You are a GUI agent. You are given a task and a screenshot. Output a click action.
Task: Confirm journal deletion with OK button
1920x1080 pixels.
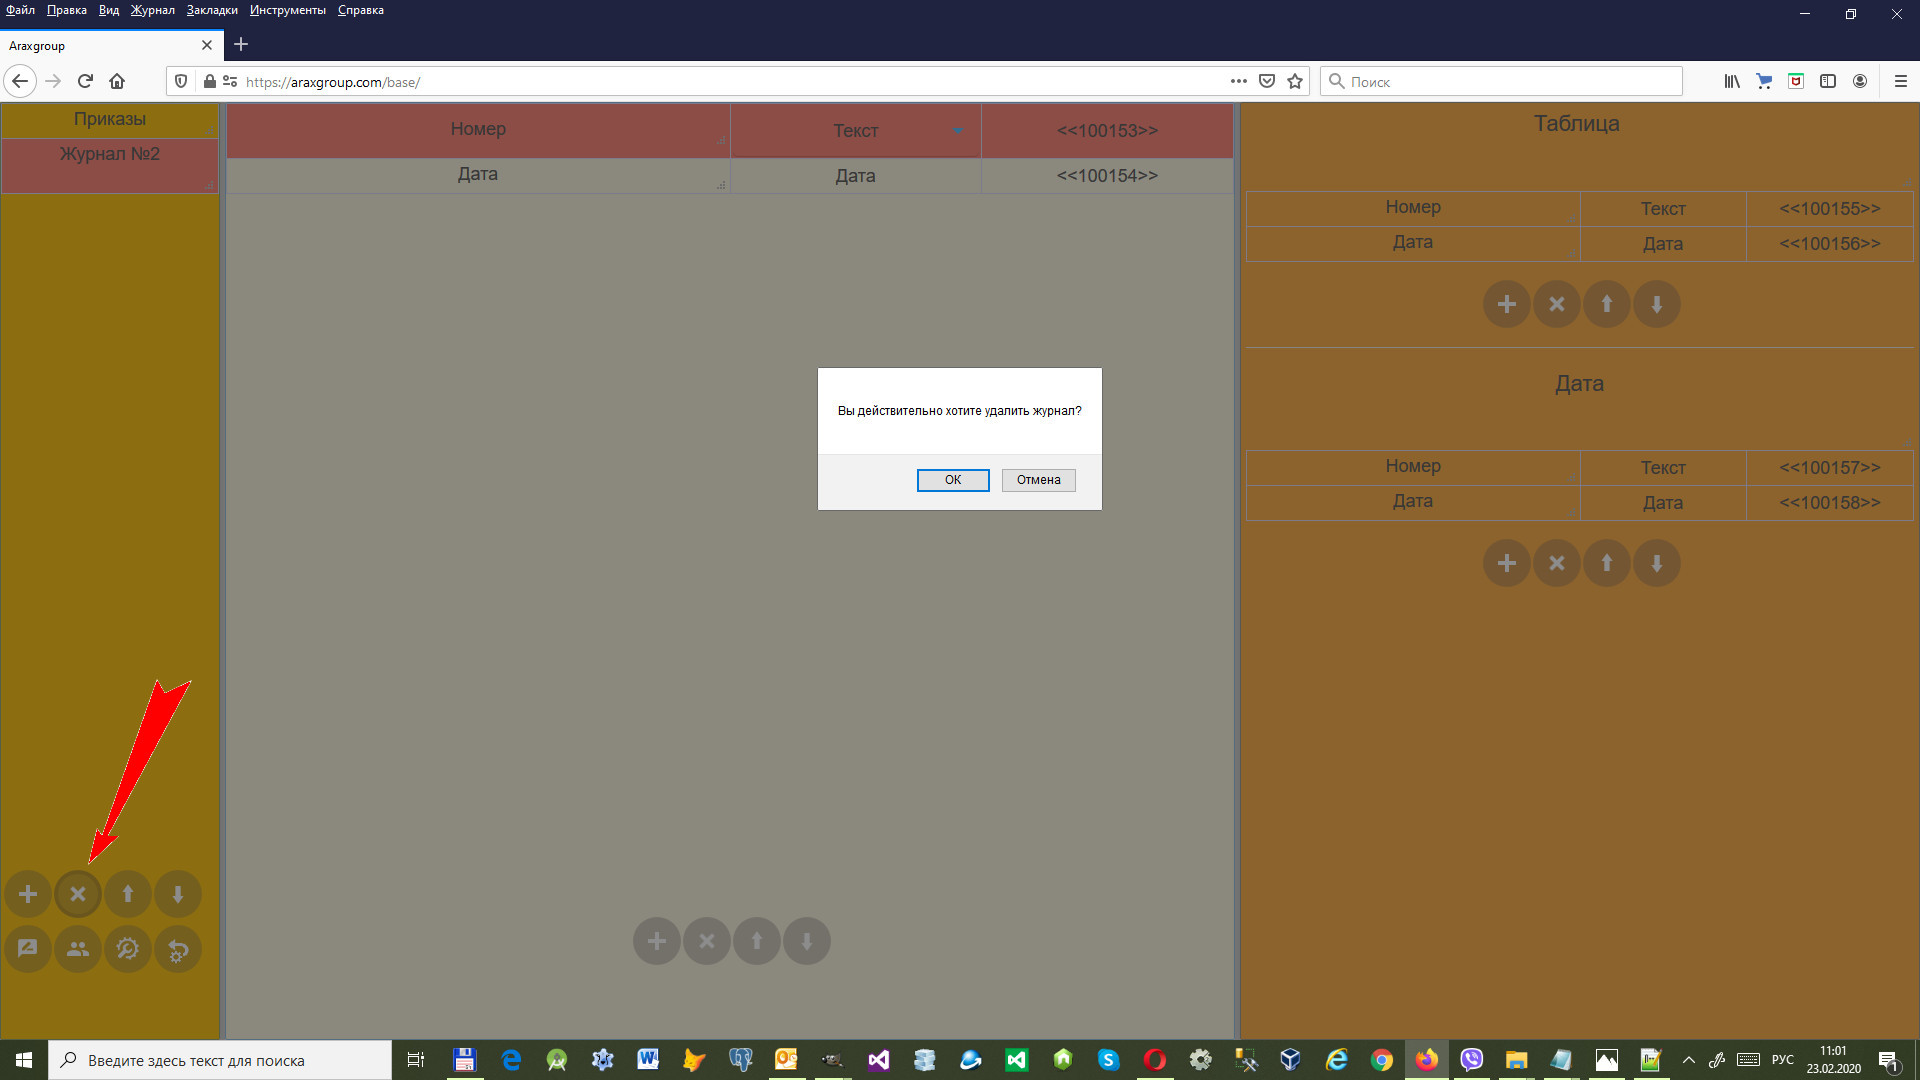pos(952,480)
